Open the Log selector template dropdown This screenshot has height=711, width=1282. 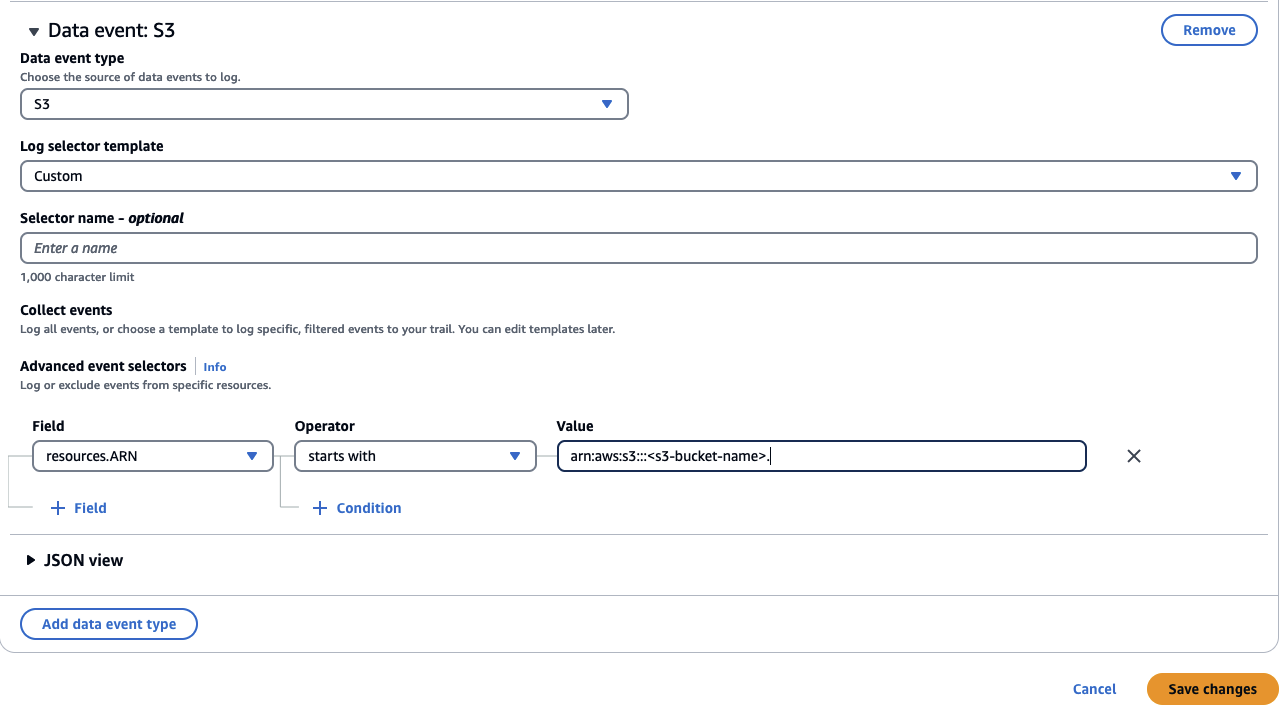tap(638, 176)
